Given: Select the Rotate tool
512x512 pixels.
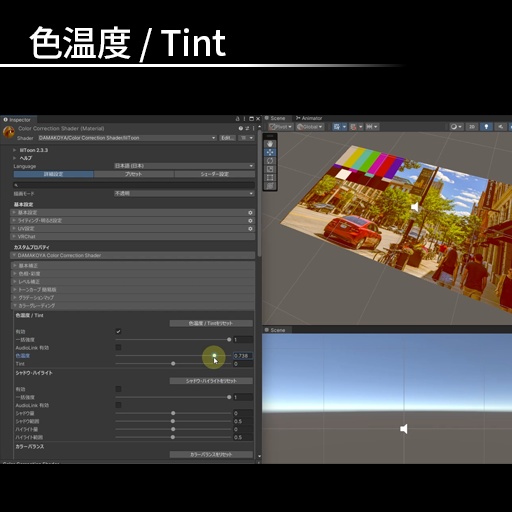Looking at the screenshot, I should 270,161.
